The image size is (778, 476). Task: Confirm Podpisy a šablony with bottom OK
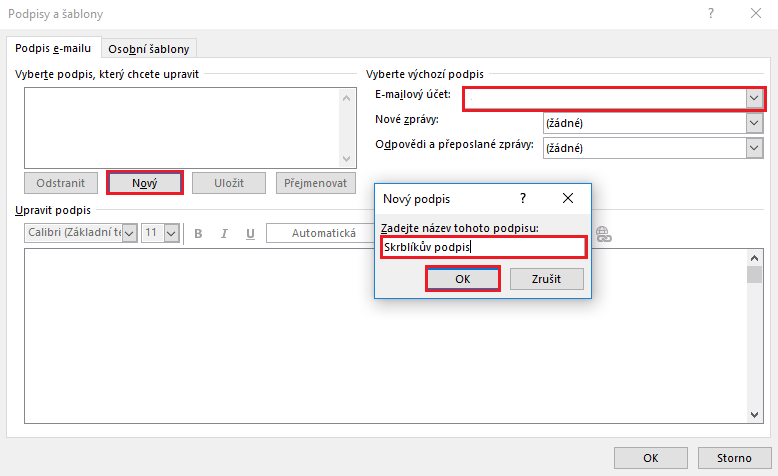pyautogui.click(x=650, y=458)
